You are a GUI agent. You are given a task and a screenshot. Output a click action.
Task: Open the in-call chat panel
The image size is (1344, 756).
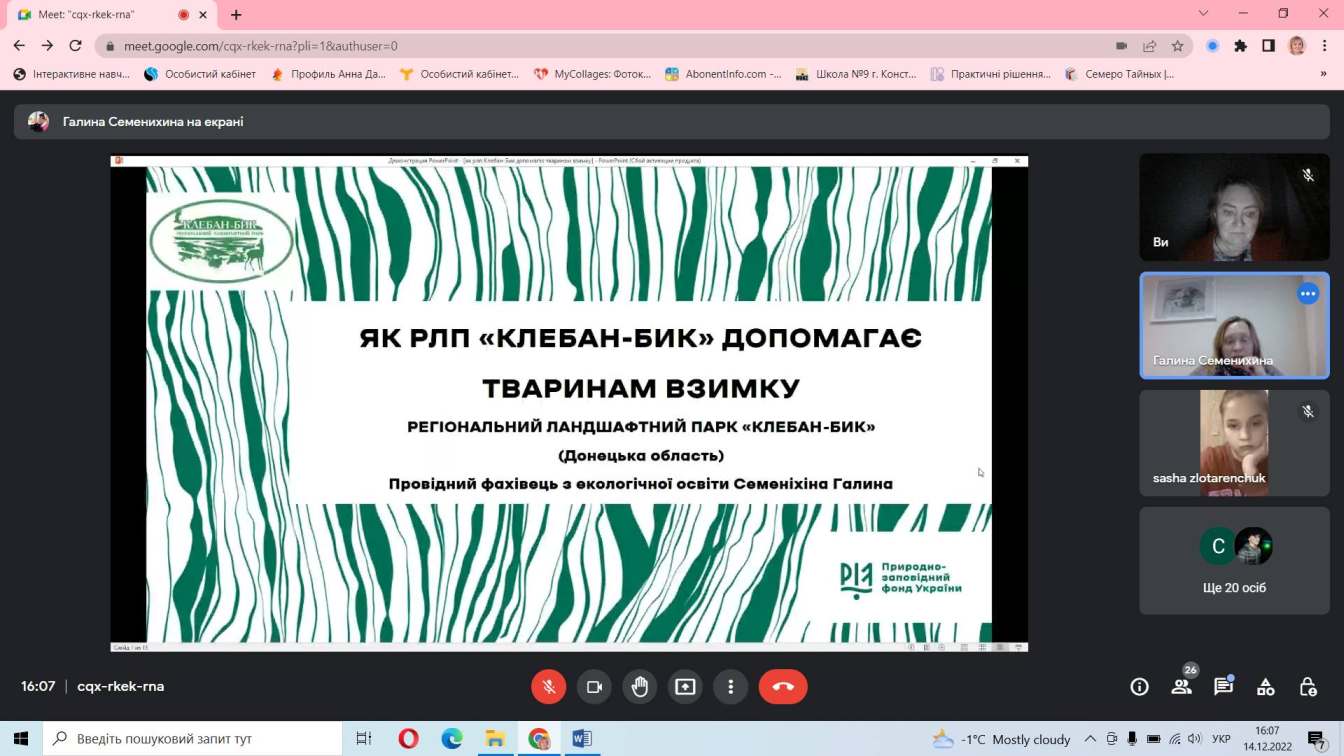click(x=1223, y=686)
